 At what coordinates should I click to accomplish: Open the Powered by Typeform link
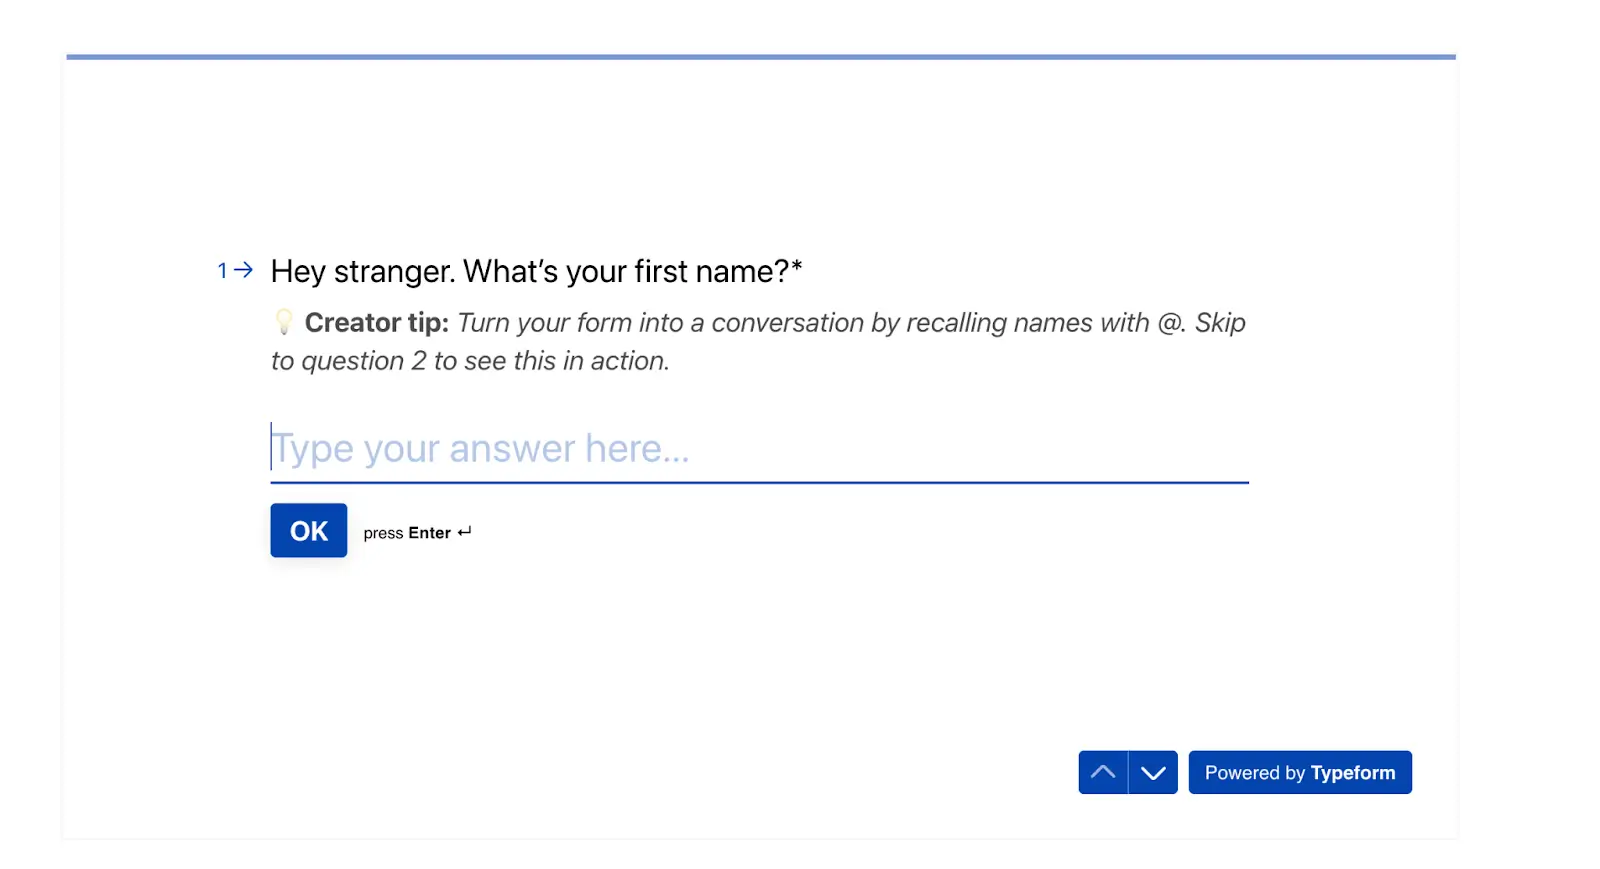(1300, 772)
